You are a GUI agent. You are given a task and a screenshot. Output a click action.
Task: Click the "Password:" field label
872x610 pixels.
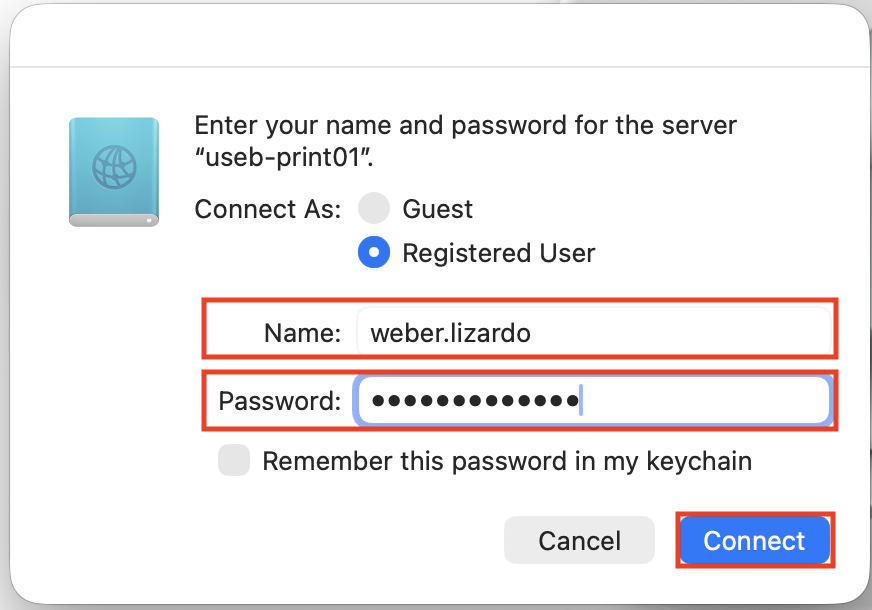[280, 401]
